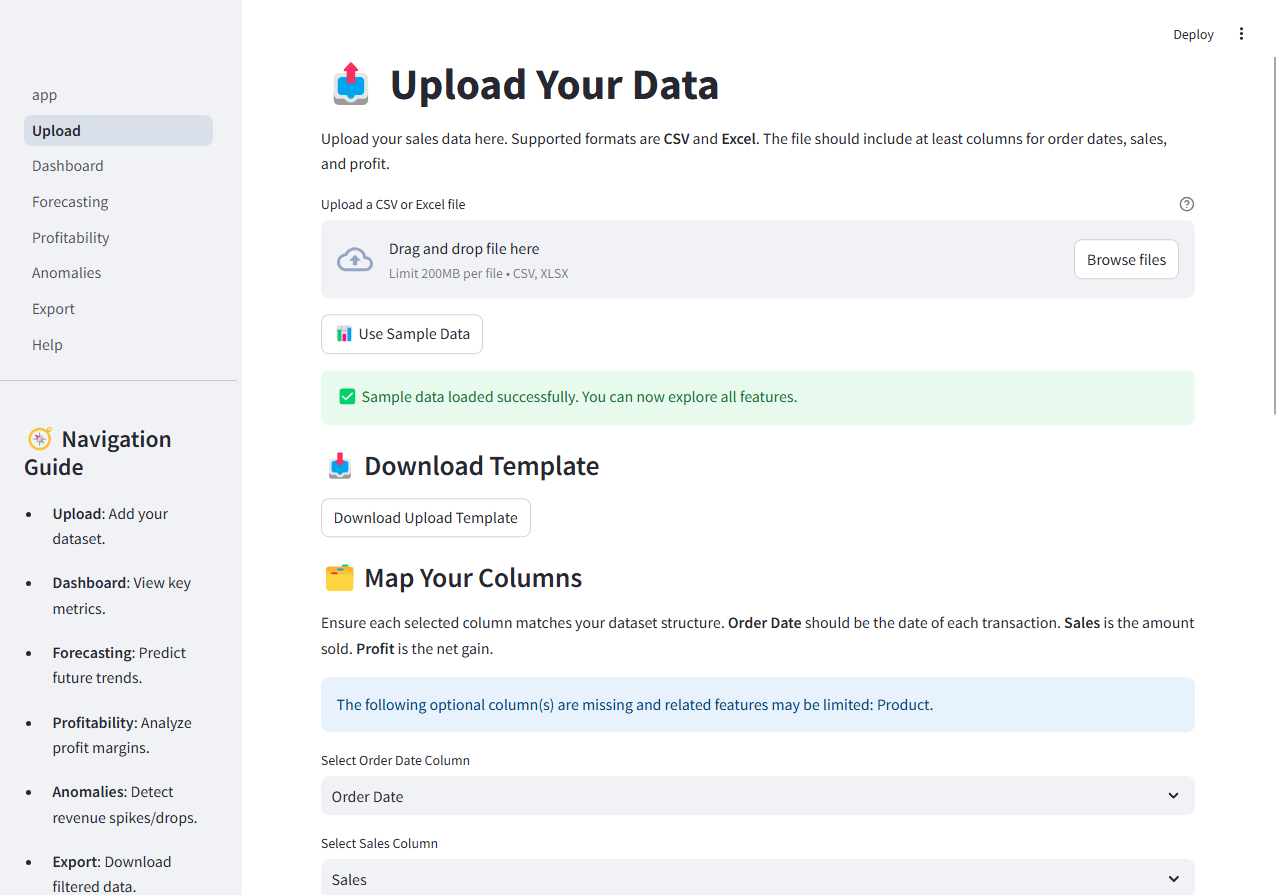The image size is (1276, 895).
Task: Click the bar chart icon on Use Sample Data
Action: click(344, 333)
